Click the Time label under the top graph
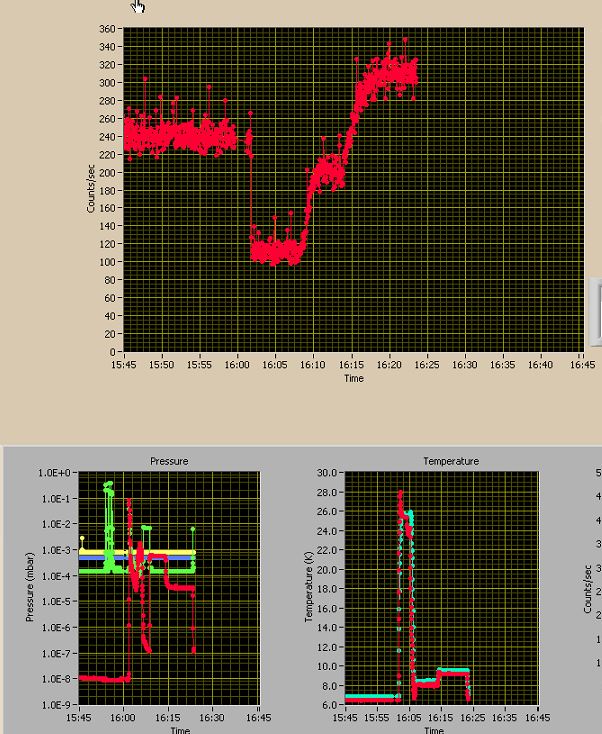The height and width of the screenshot is (734, 602). pos(354,378)
